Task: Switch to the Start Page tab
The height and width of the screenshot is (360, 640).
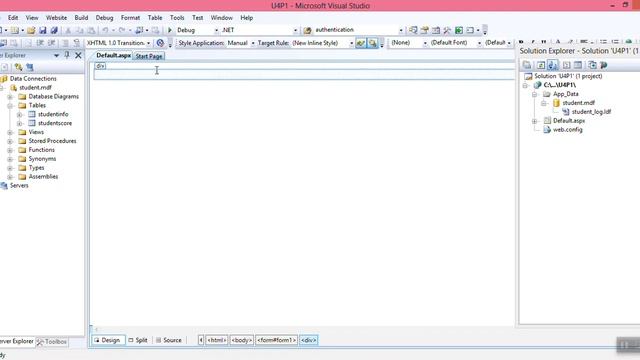Action: tap(149, 56)
